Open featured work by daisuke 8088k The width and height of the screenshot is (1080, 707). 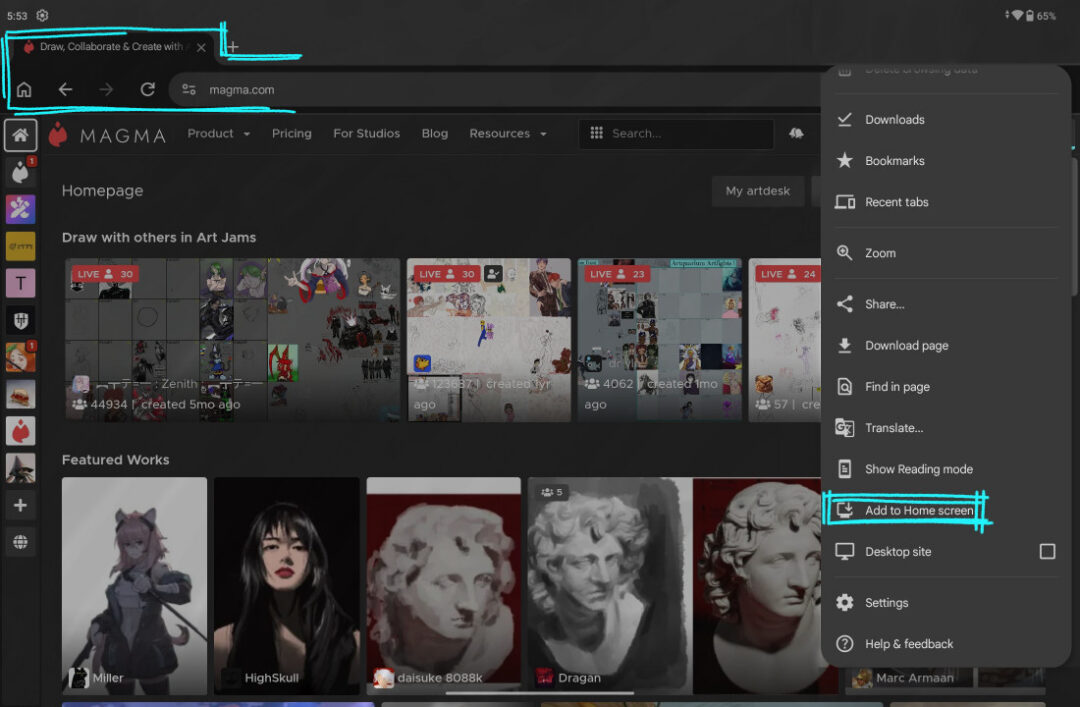[x=444, y=586]
